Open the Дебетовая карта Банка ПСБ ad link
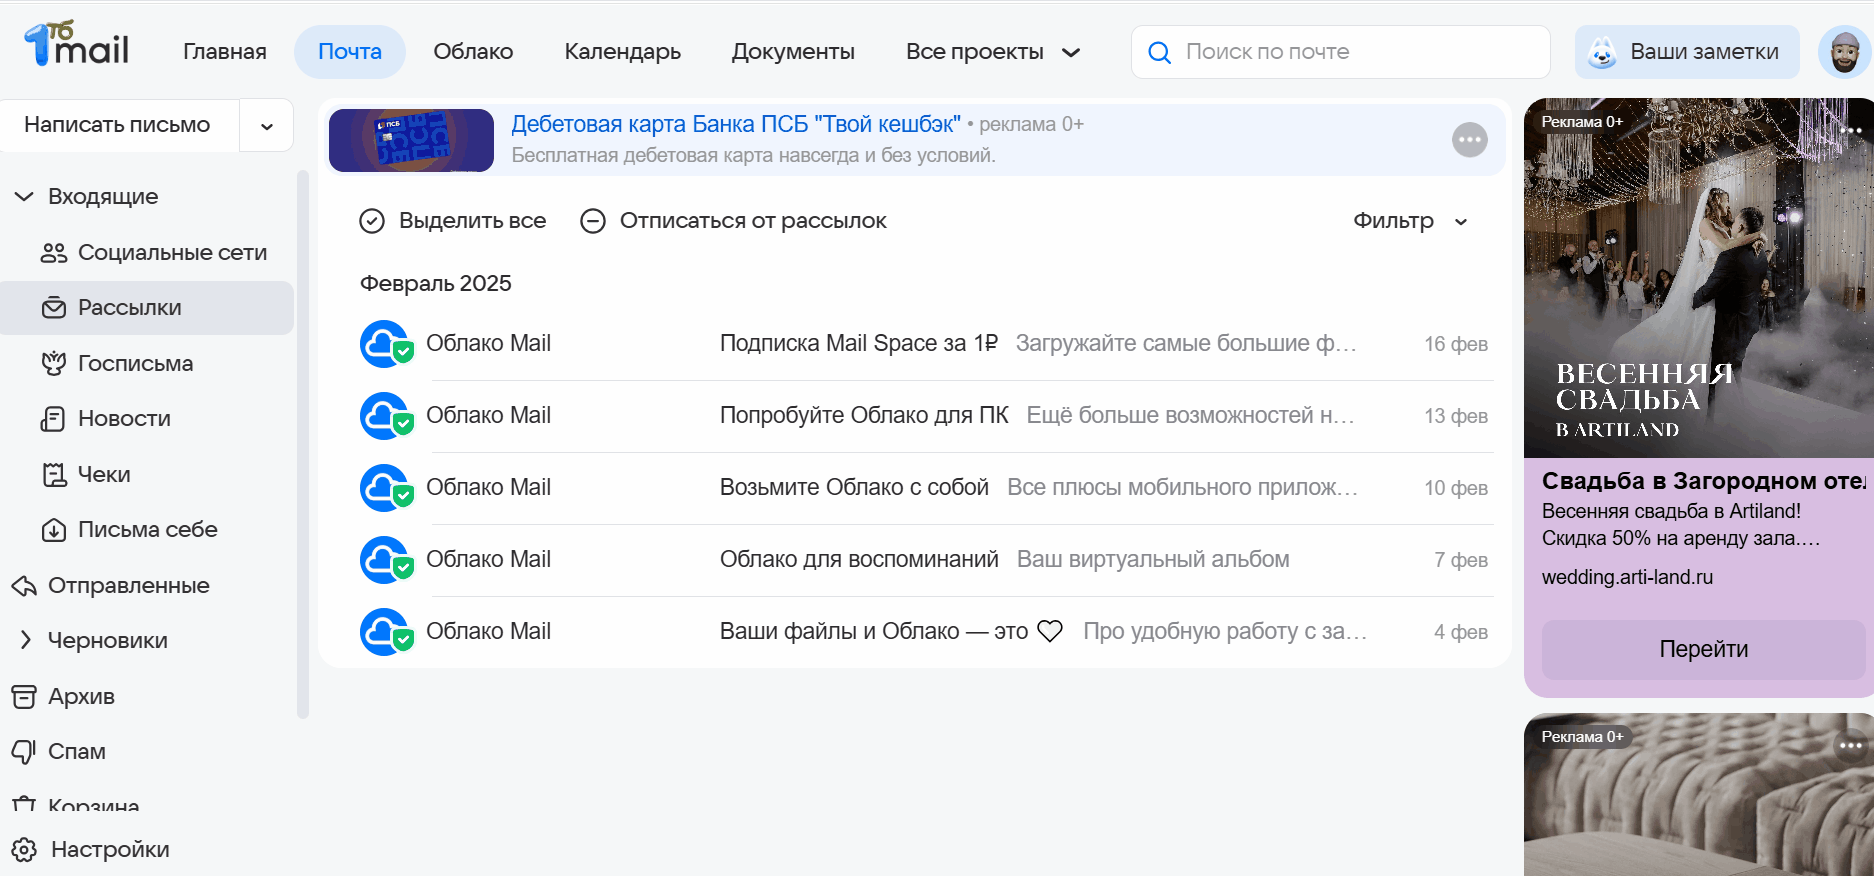 tap(736, 125)
